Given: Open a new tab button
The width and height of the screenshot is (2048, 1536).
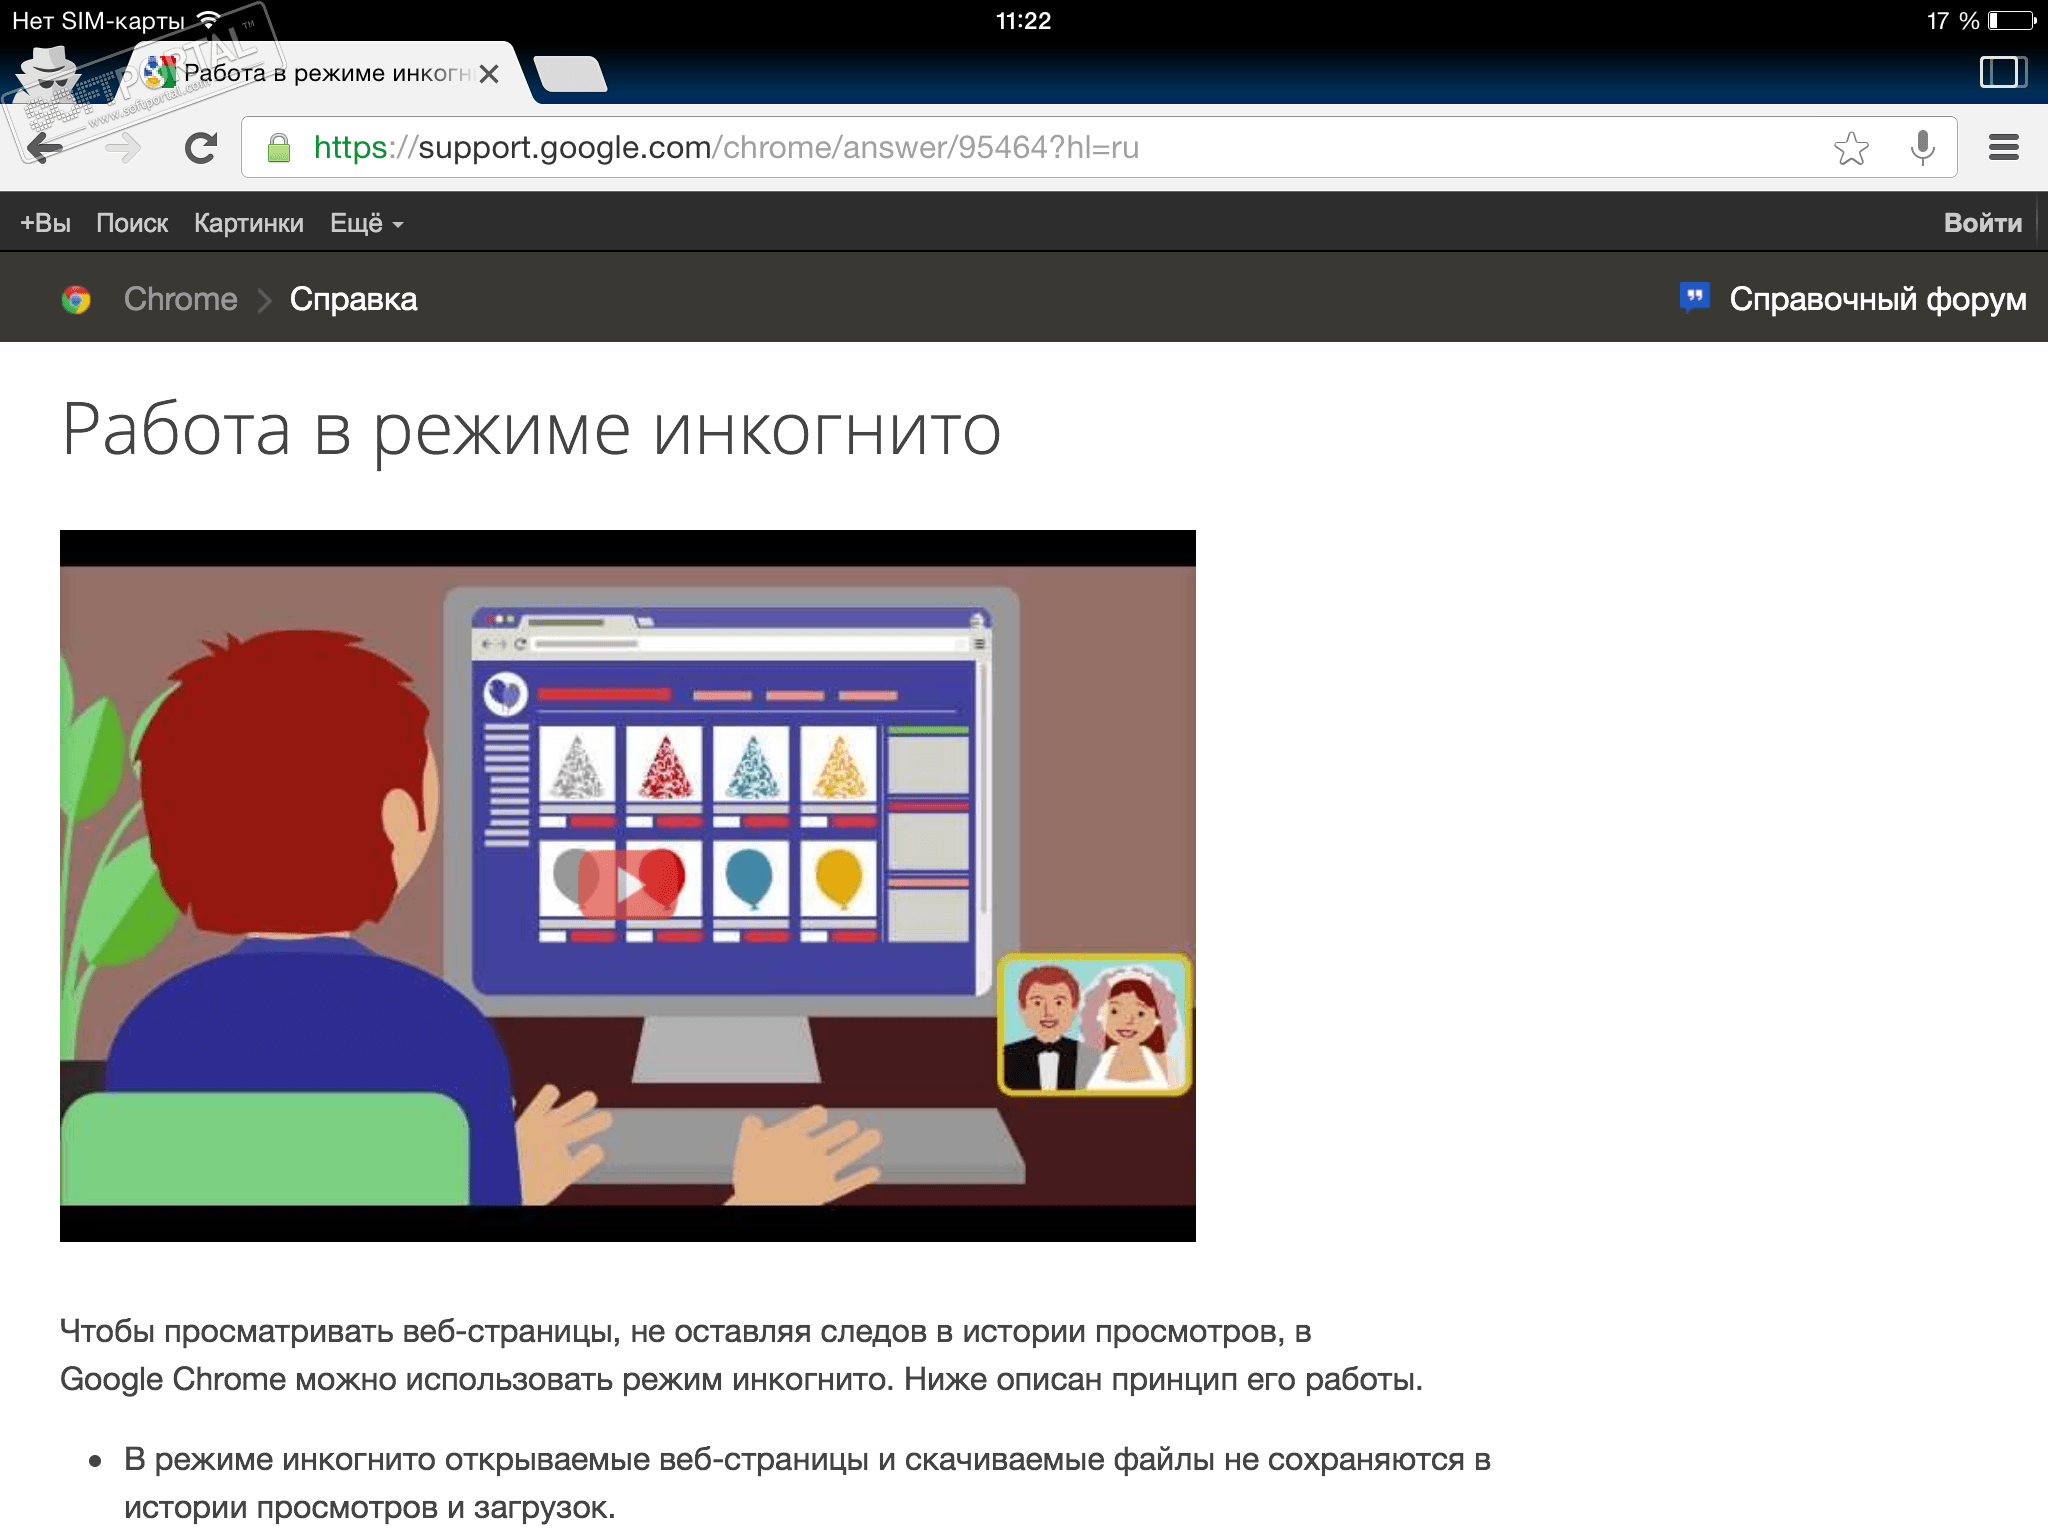Looking at the screenshot, I should (570, 74).
